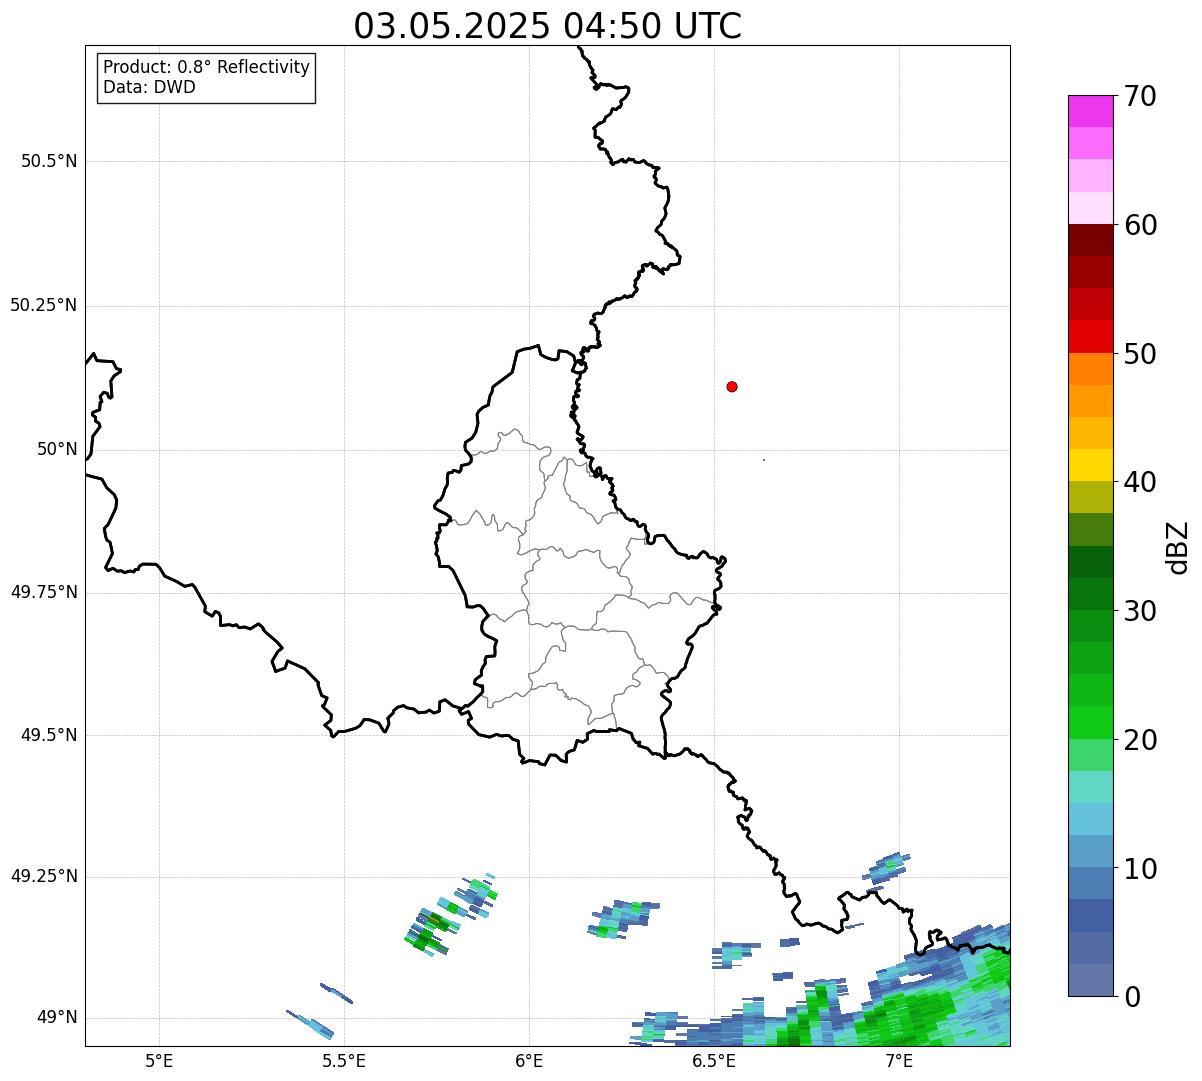The height and width of the screenshot is (1081, 1202).
Task: Click the "Product: 0.8° Reflectivity" label
Action: [x=207, y=67]
